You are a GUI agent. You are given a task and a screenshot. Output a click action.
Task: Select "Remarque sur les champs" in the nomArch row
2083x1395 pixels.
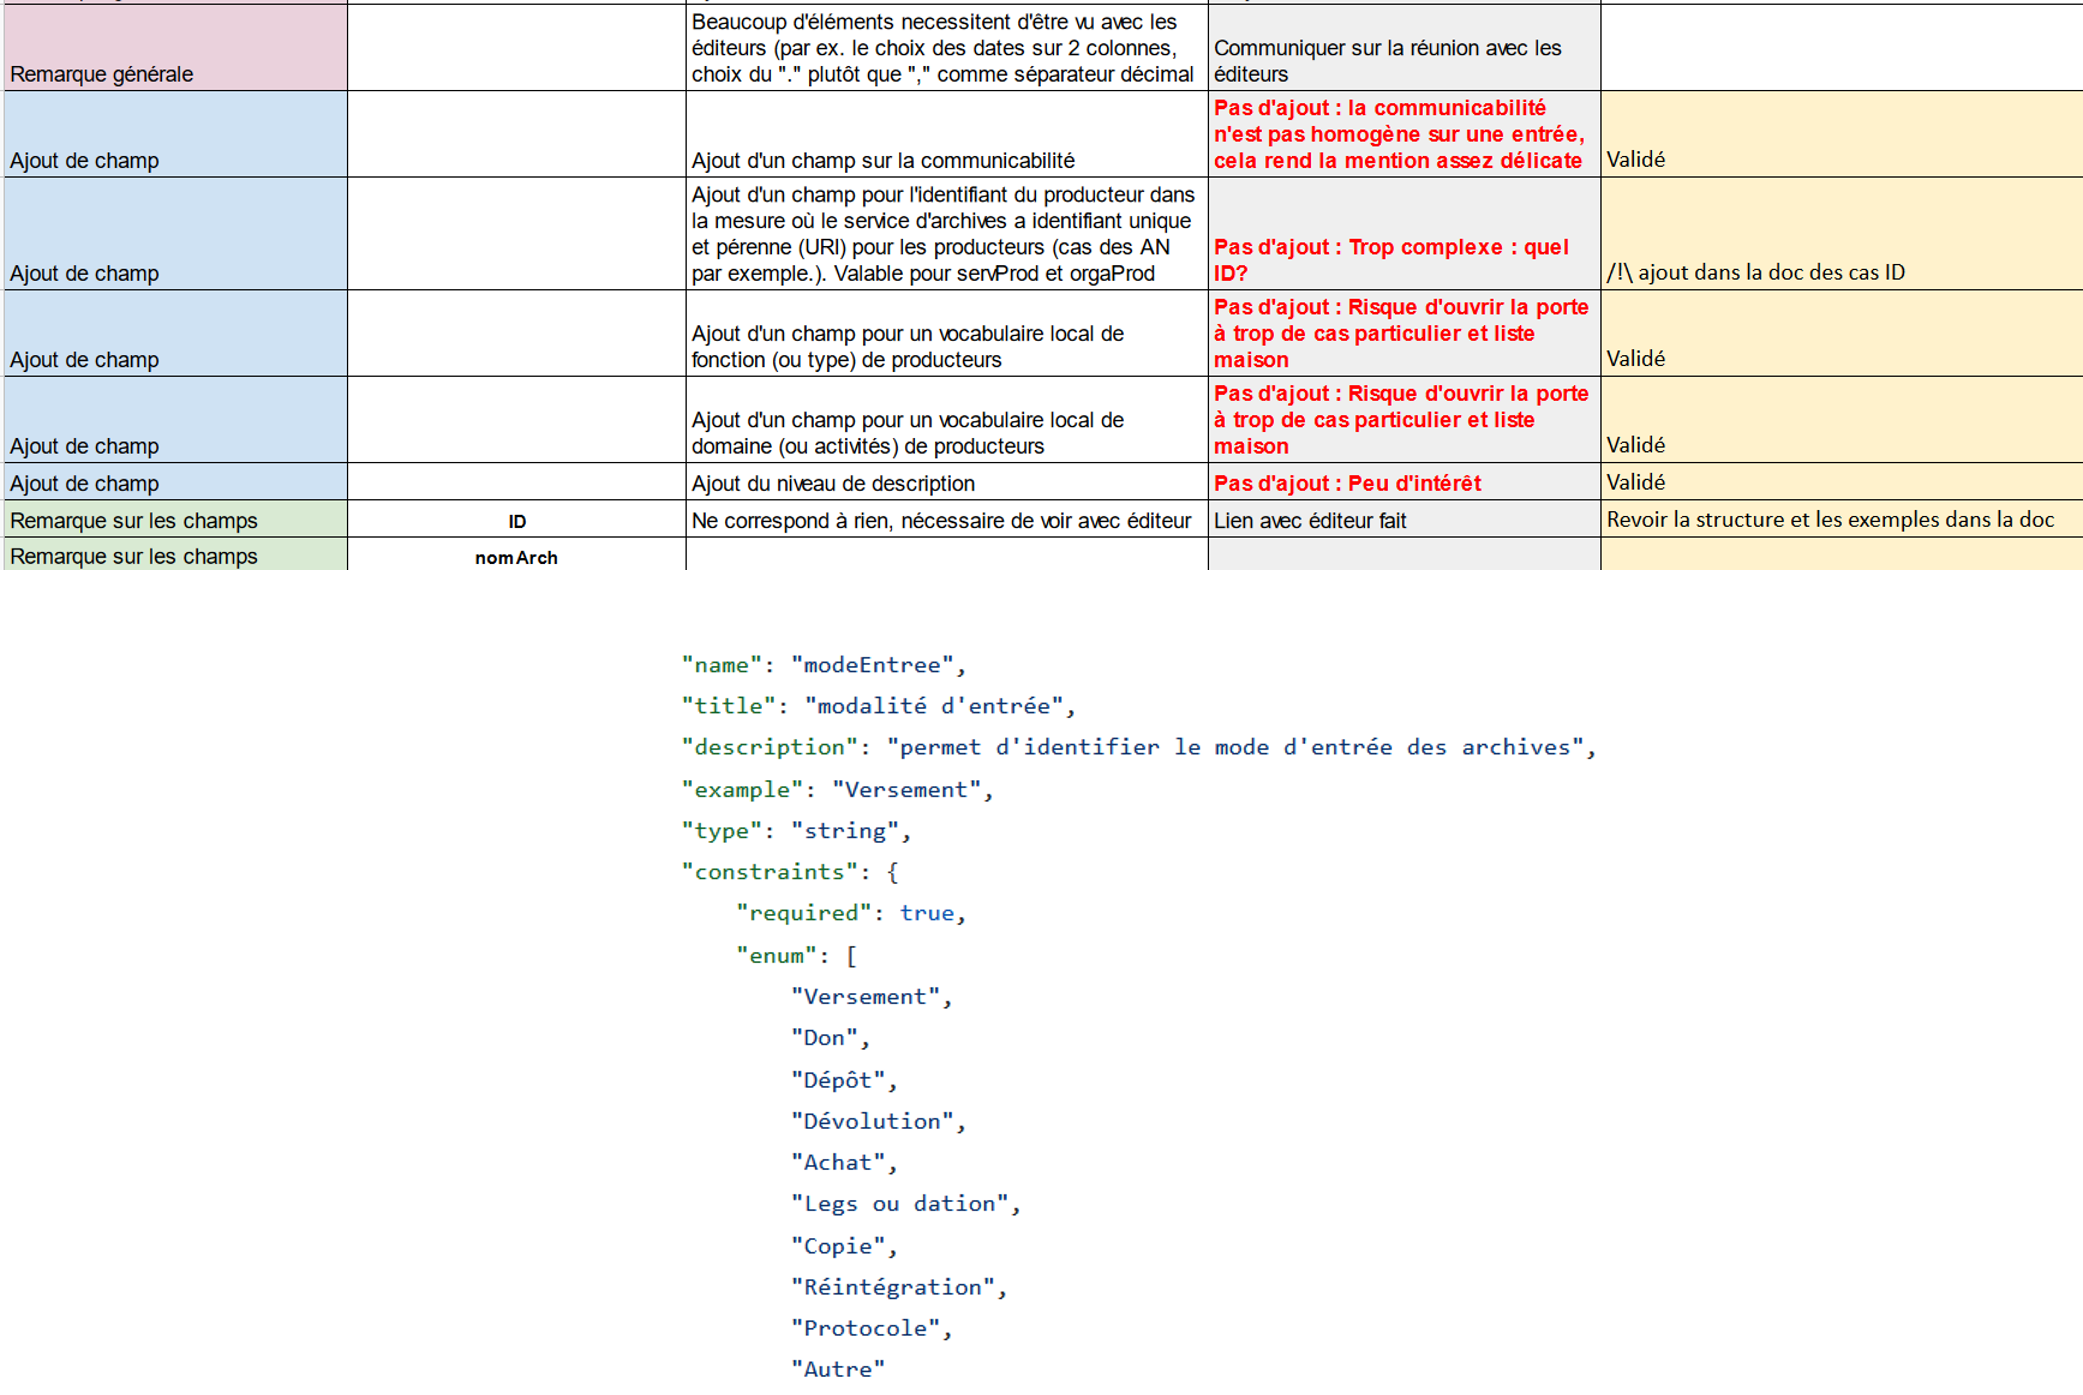tap(176, 555)
